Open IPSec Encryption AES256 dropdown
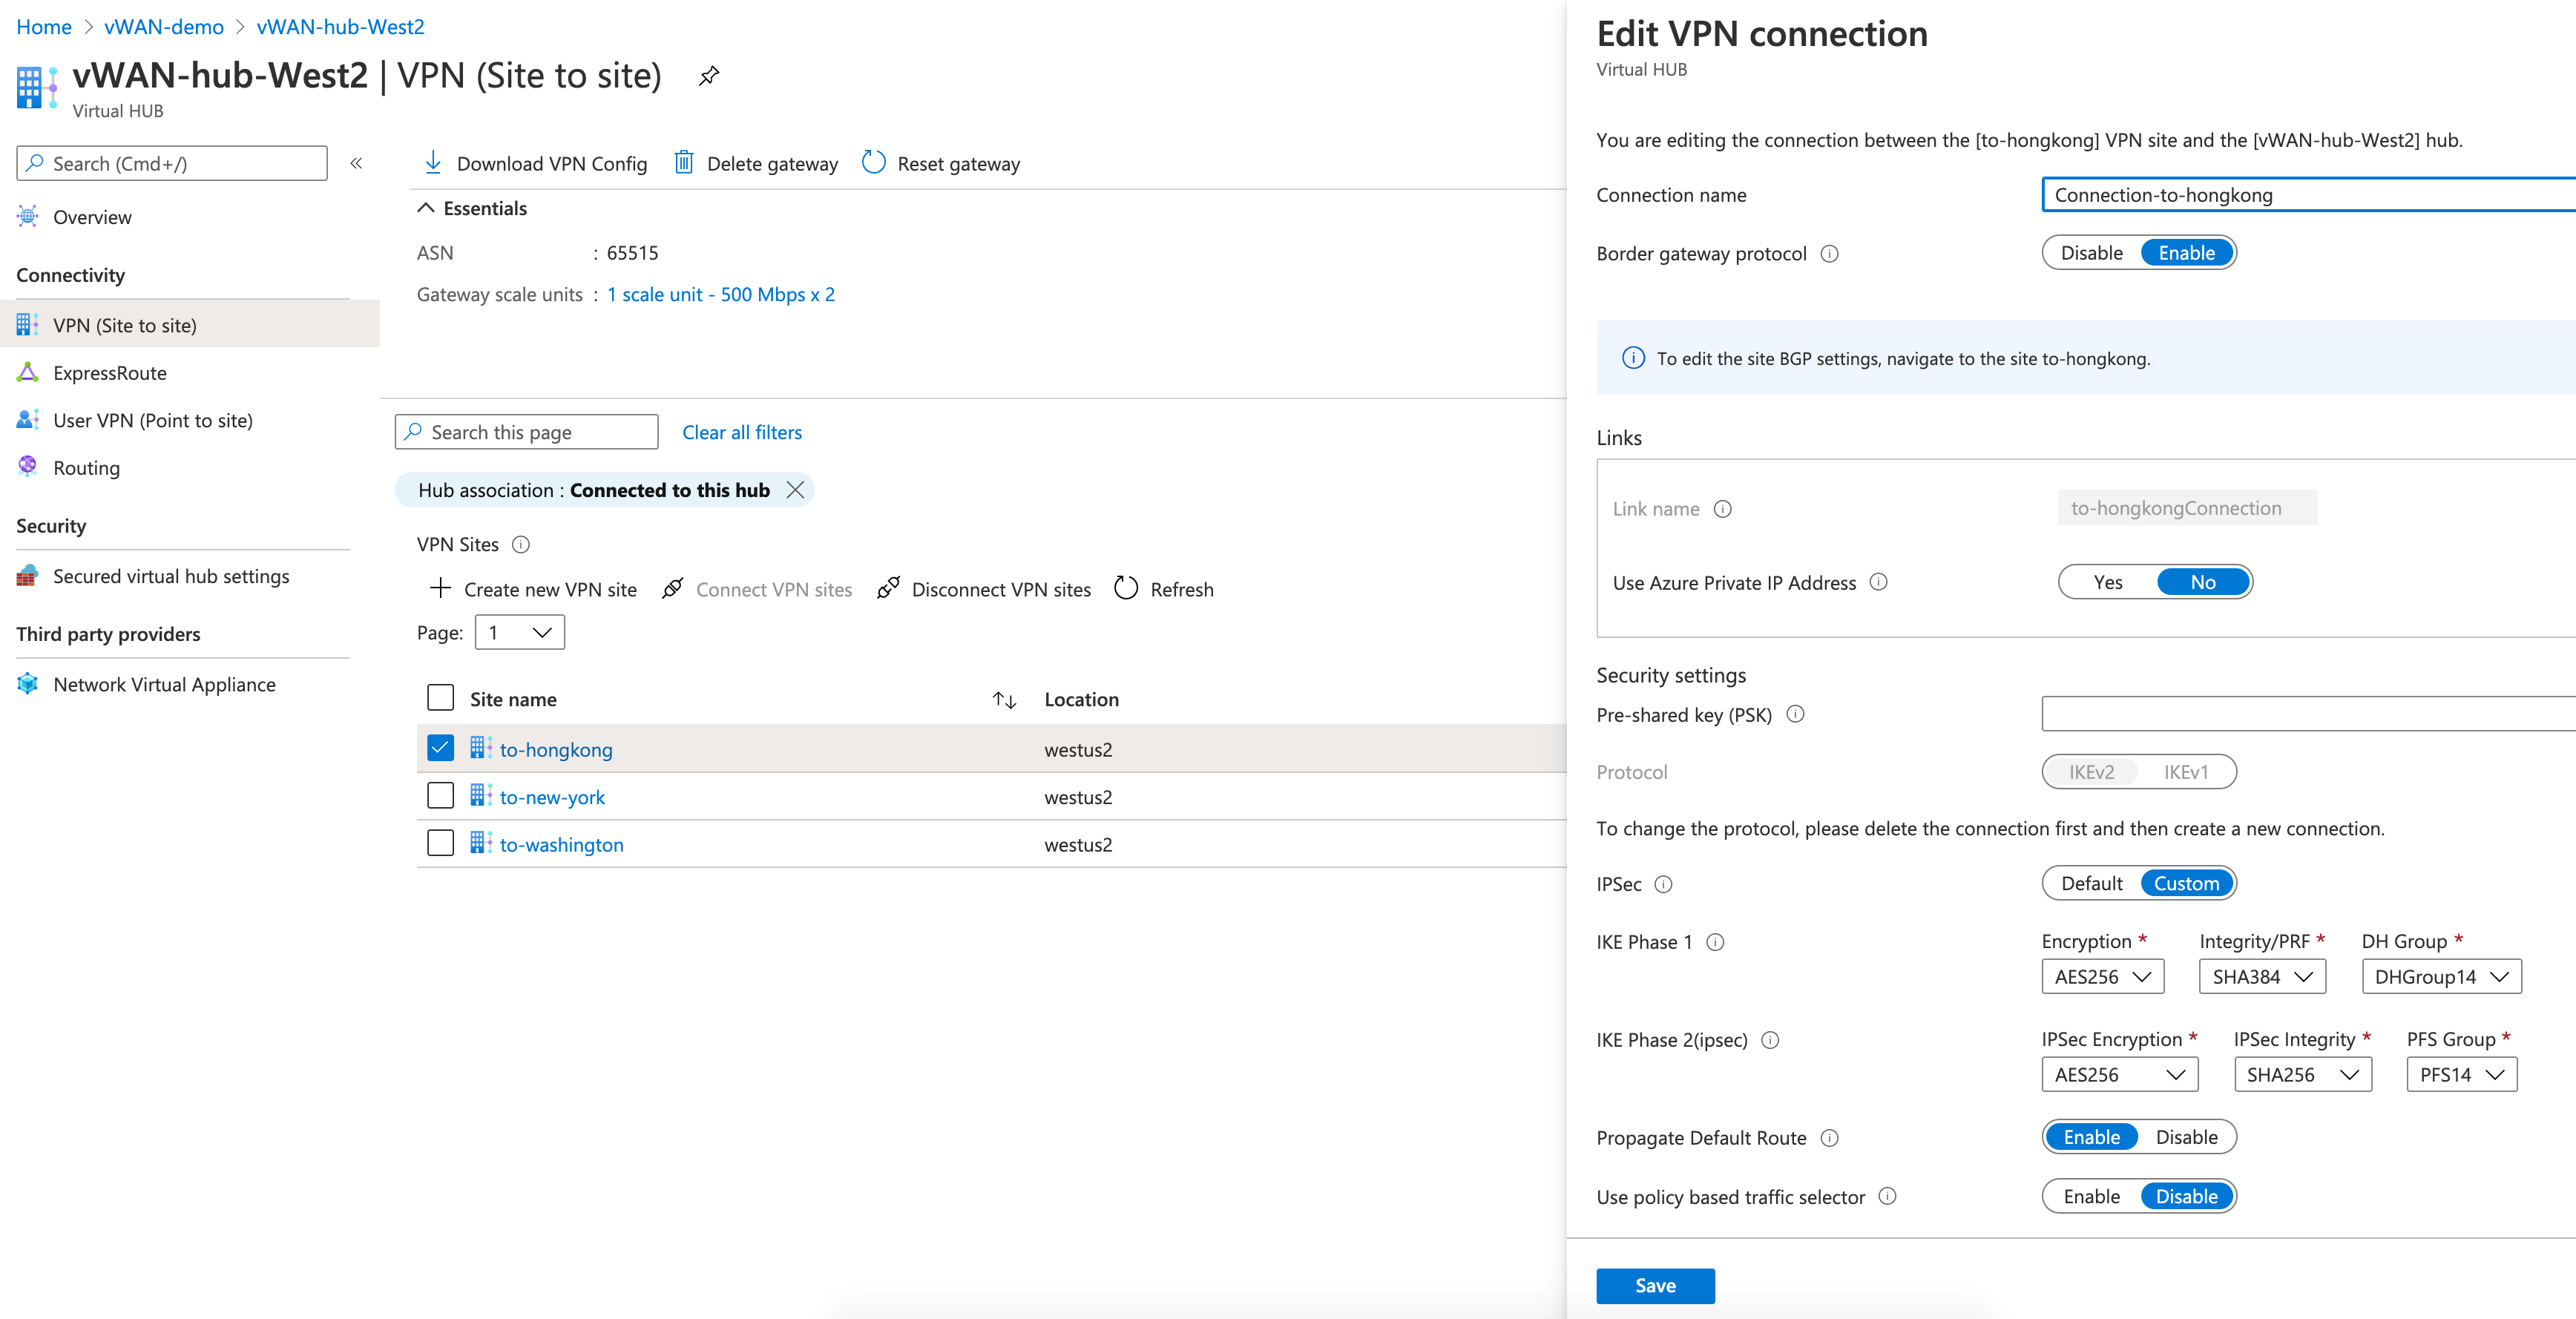 click(x=2119, y=1075)
